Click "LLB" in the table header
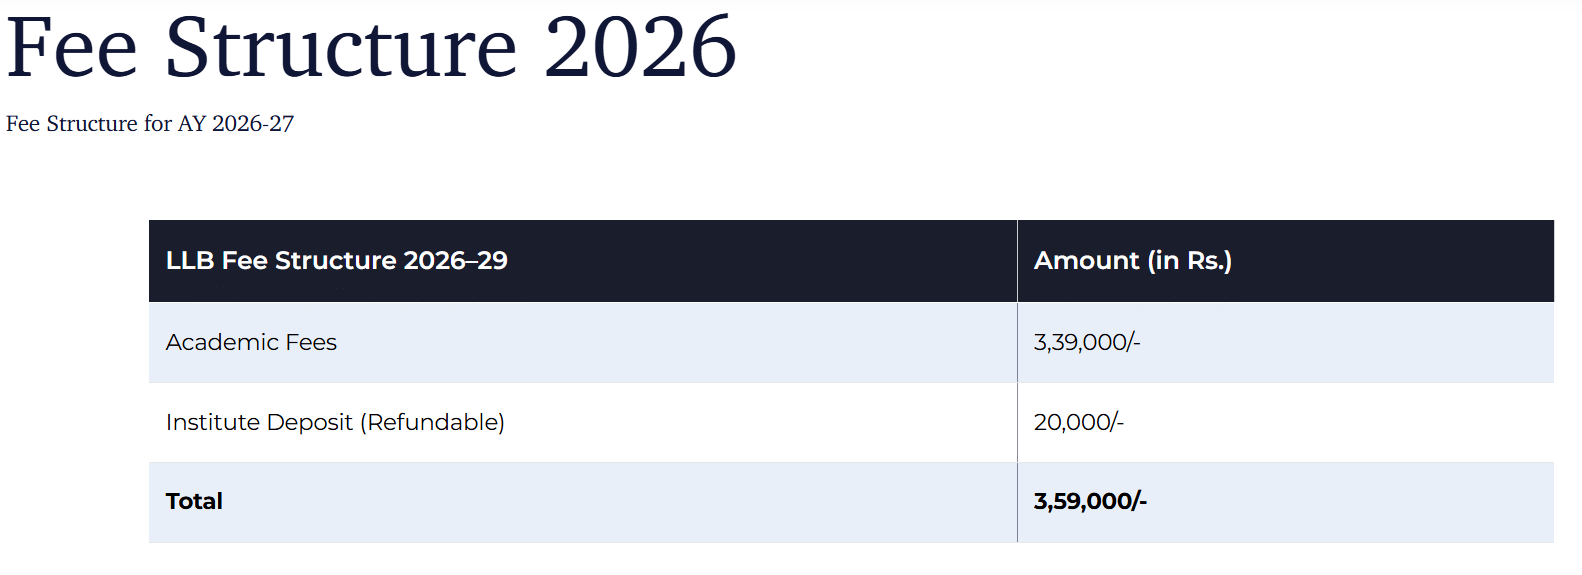The image size is (1582, 575). [x=190, y=261]
